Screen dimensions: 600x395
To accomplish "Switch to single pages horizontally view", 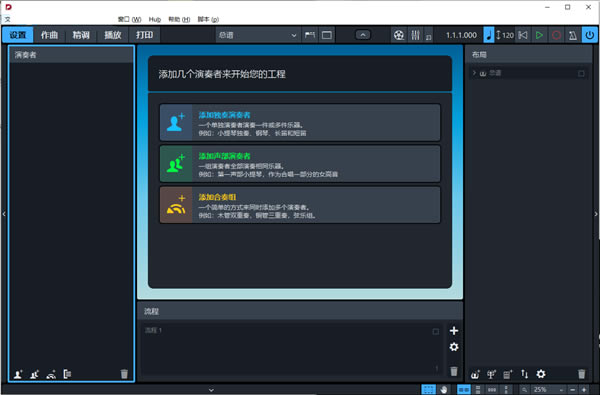I will click(x=492, y=390).
